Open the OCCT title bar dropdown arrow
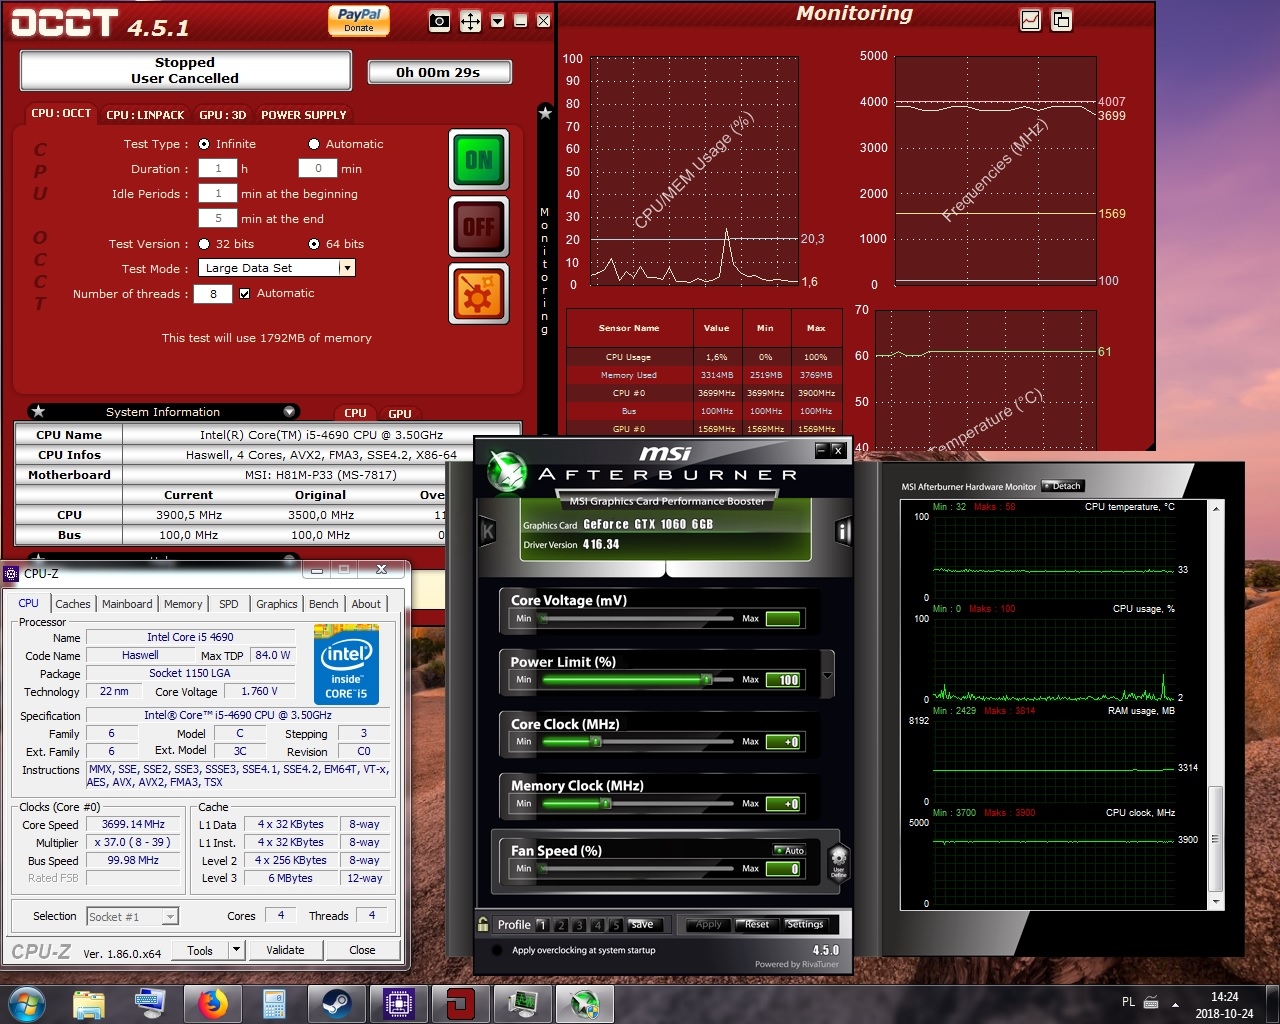Image resolution: width=1280 pixels, height=1024 pixels. coord(497,21)
